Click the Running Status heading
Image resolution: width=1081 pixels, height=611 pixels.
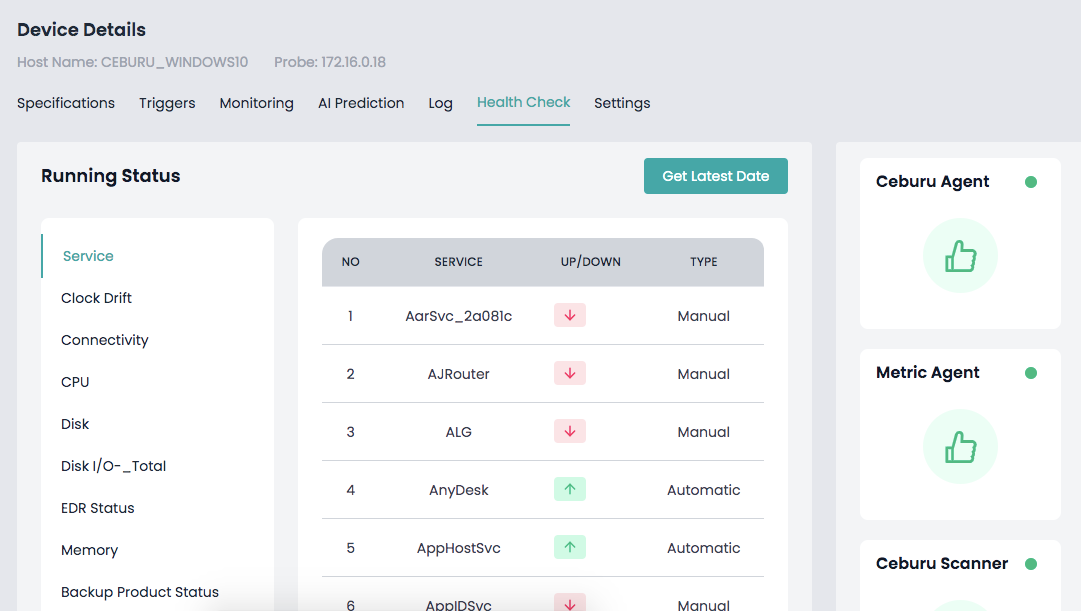pyautogui.click(x=110, y=176)
